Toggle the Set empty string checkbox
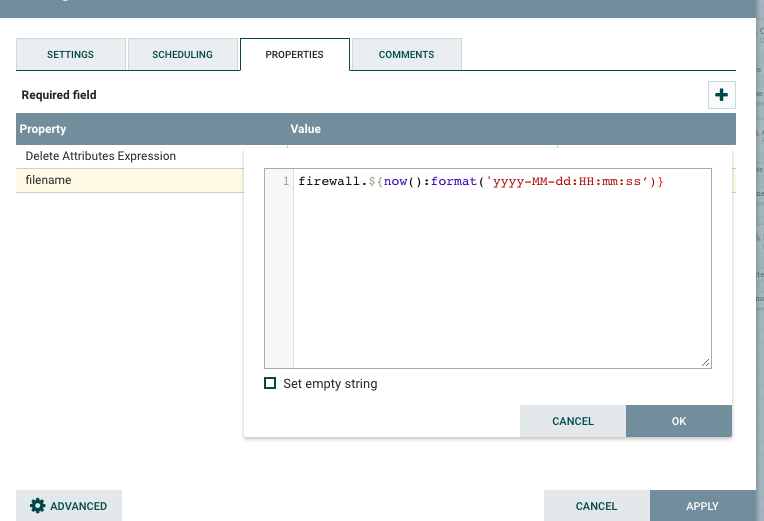The image size is (764, 521). click(270, 383)
